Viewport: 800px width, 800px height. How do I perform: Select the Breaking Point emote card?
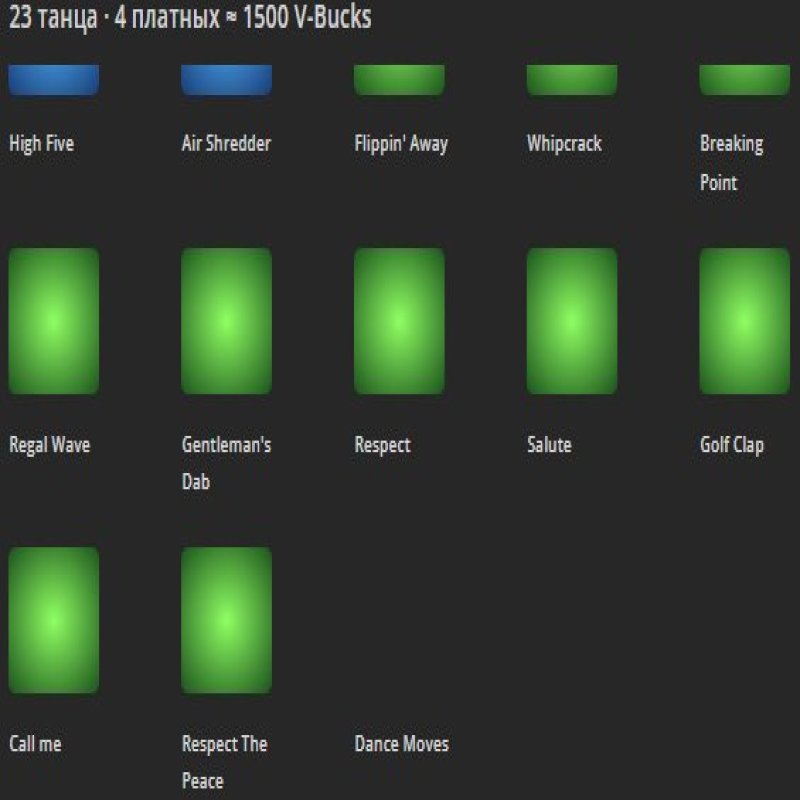(x=745, y=80)
